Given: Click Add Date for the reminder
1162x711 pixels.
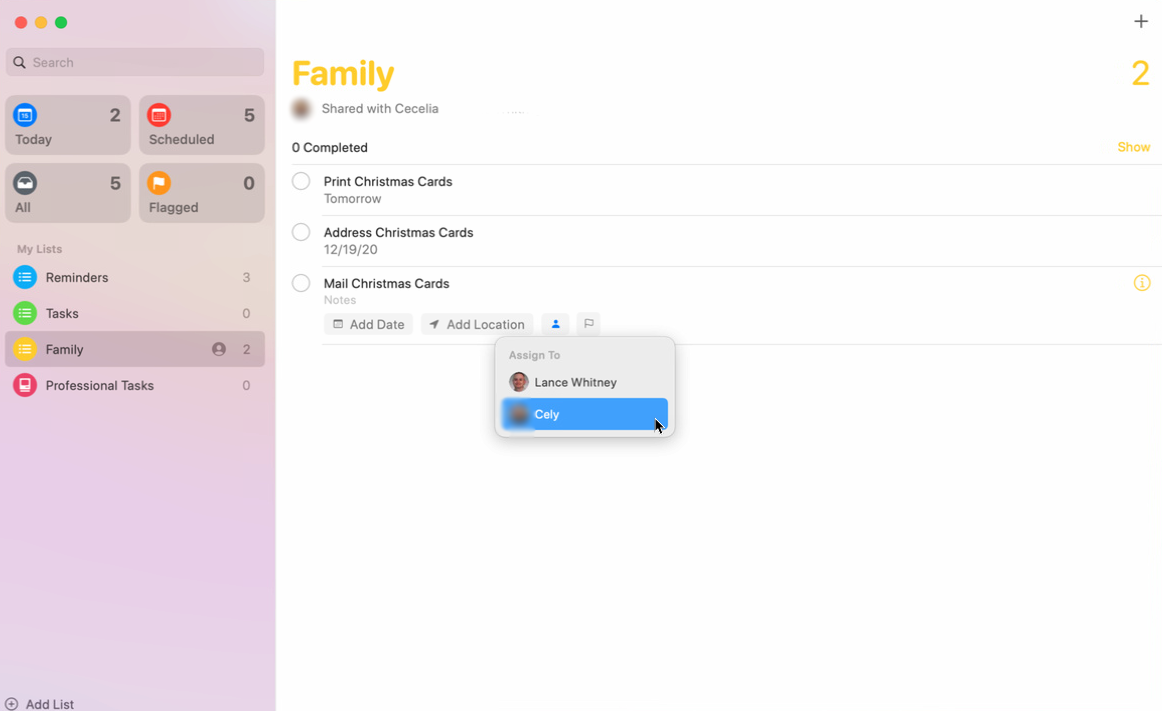Looking at the screenshot, I should point(368,324).
